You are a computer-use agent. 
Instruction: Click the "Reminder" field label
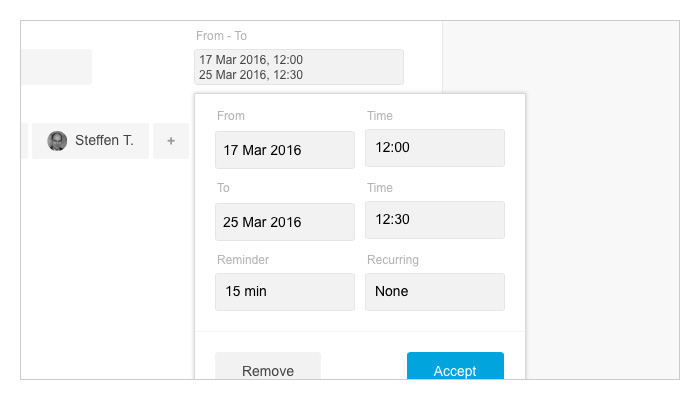pos(243,260)
